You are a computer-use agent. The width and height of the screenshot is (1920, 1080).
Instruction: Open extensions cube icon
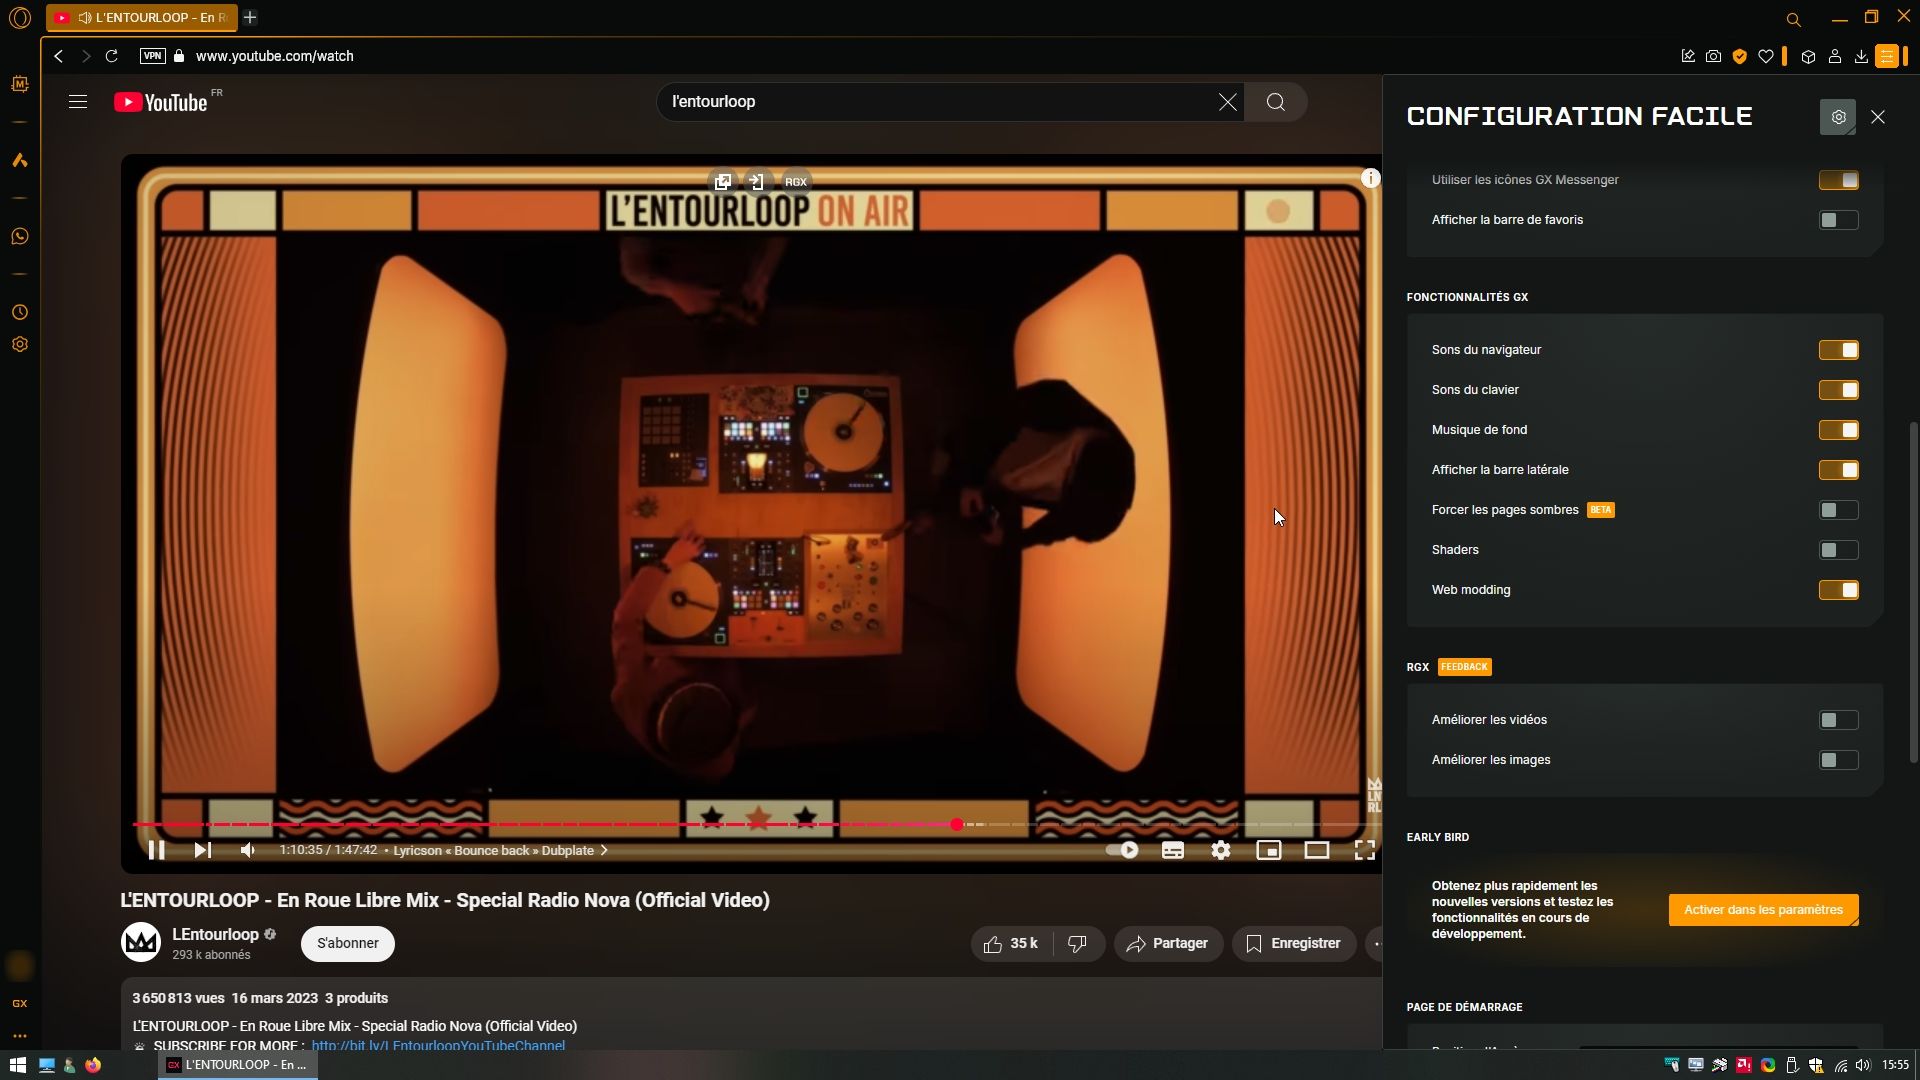[1808, 56]
